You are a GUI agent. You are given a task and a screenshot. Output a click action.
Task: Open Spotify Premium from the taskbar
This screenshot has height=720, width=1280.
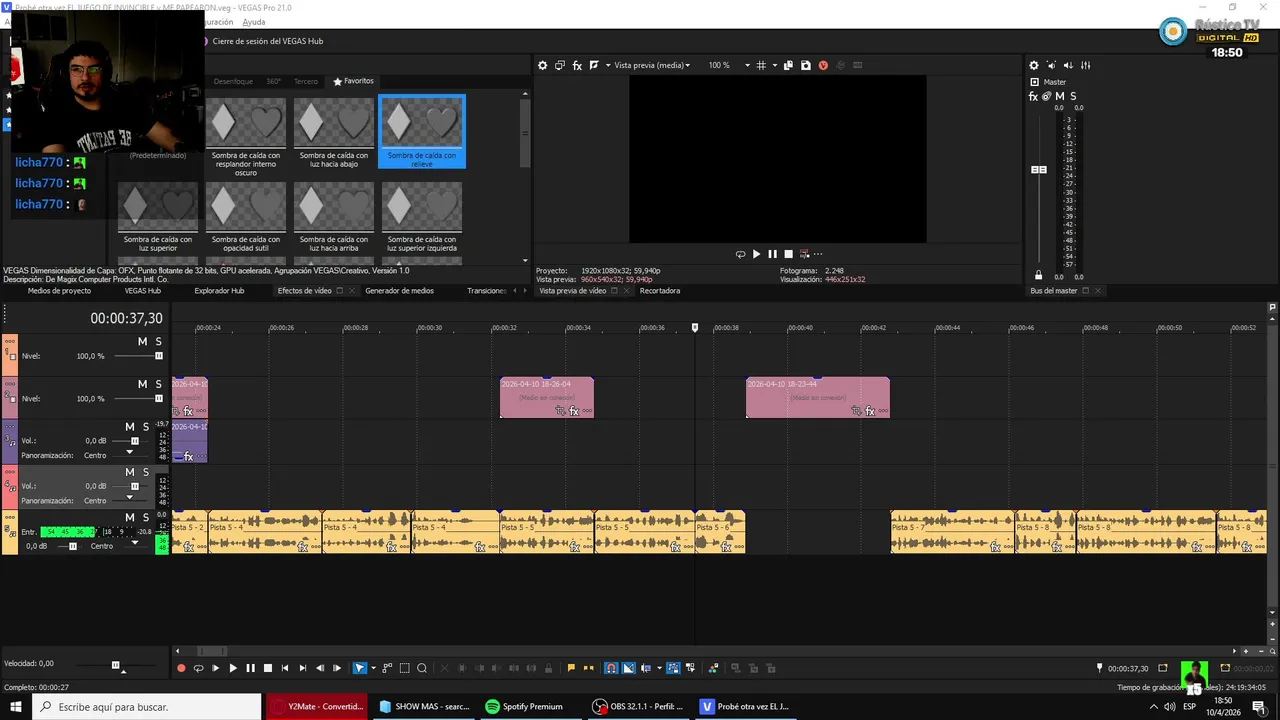pyautogui.click(x=525, y=706)
